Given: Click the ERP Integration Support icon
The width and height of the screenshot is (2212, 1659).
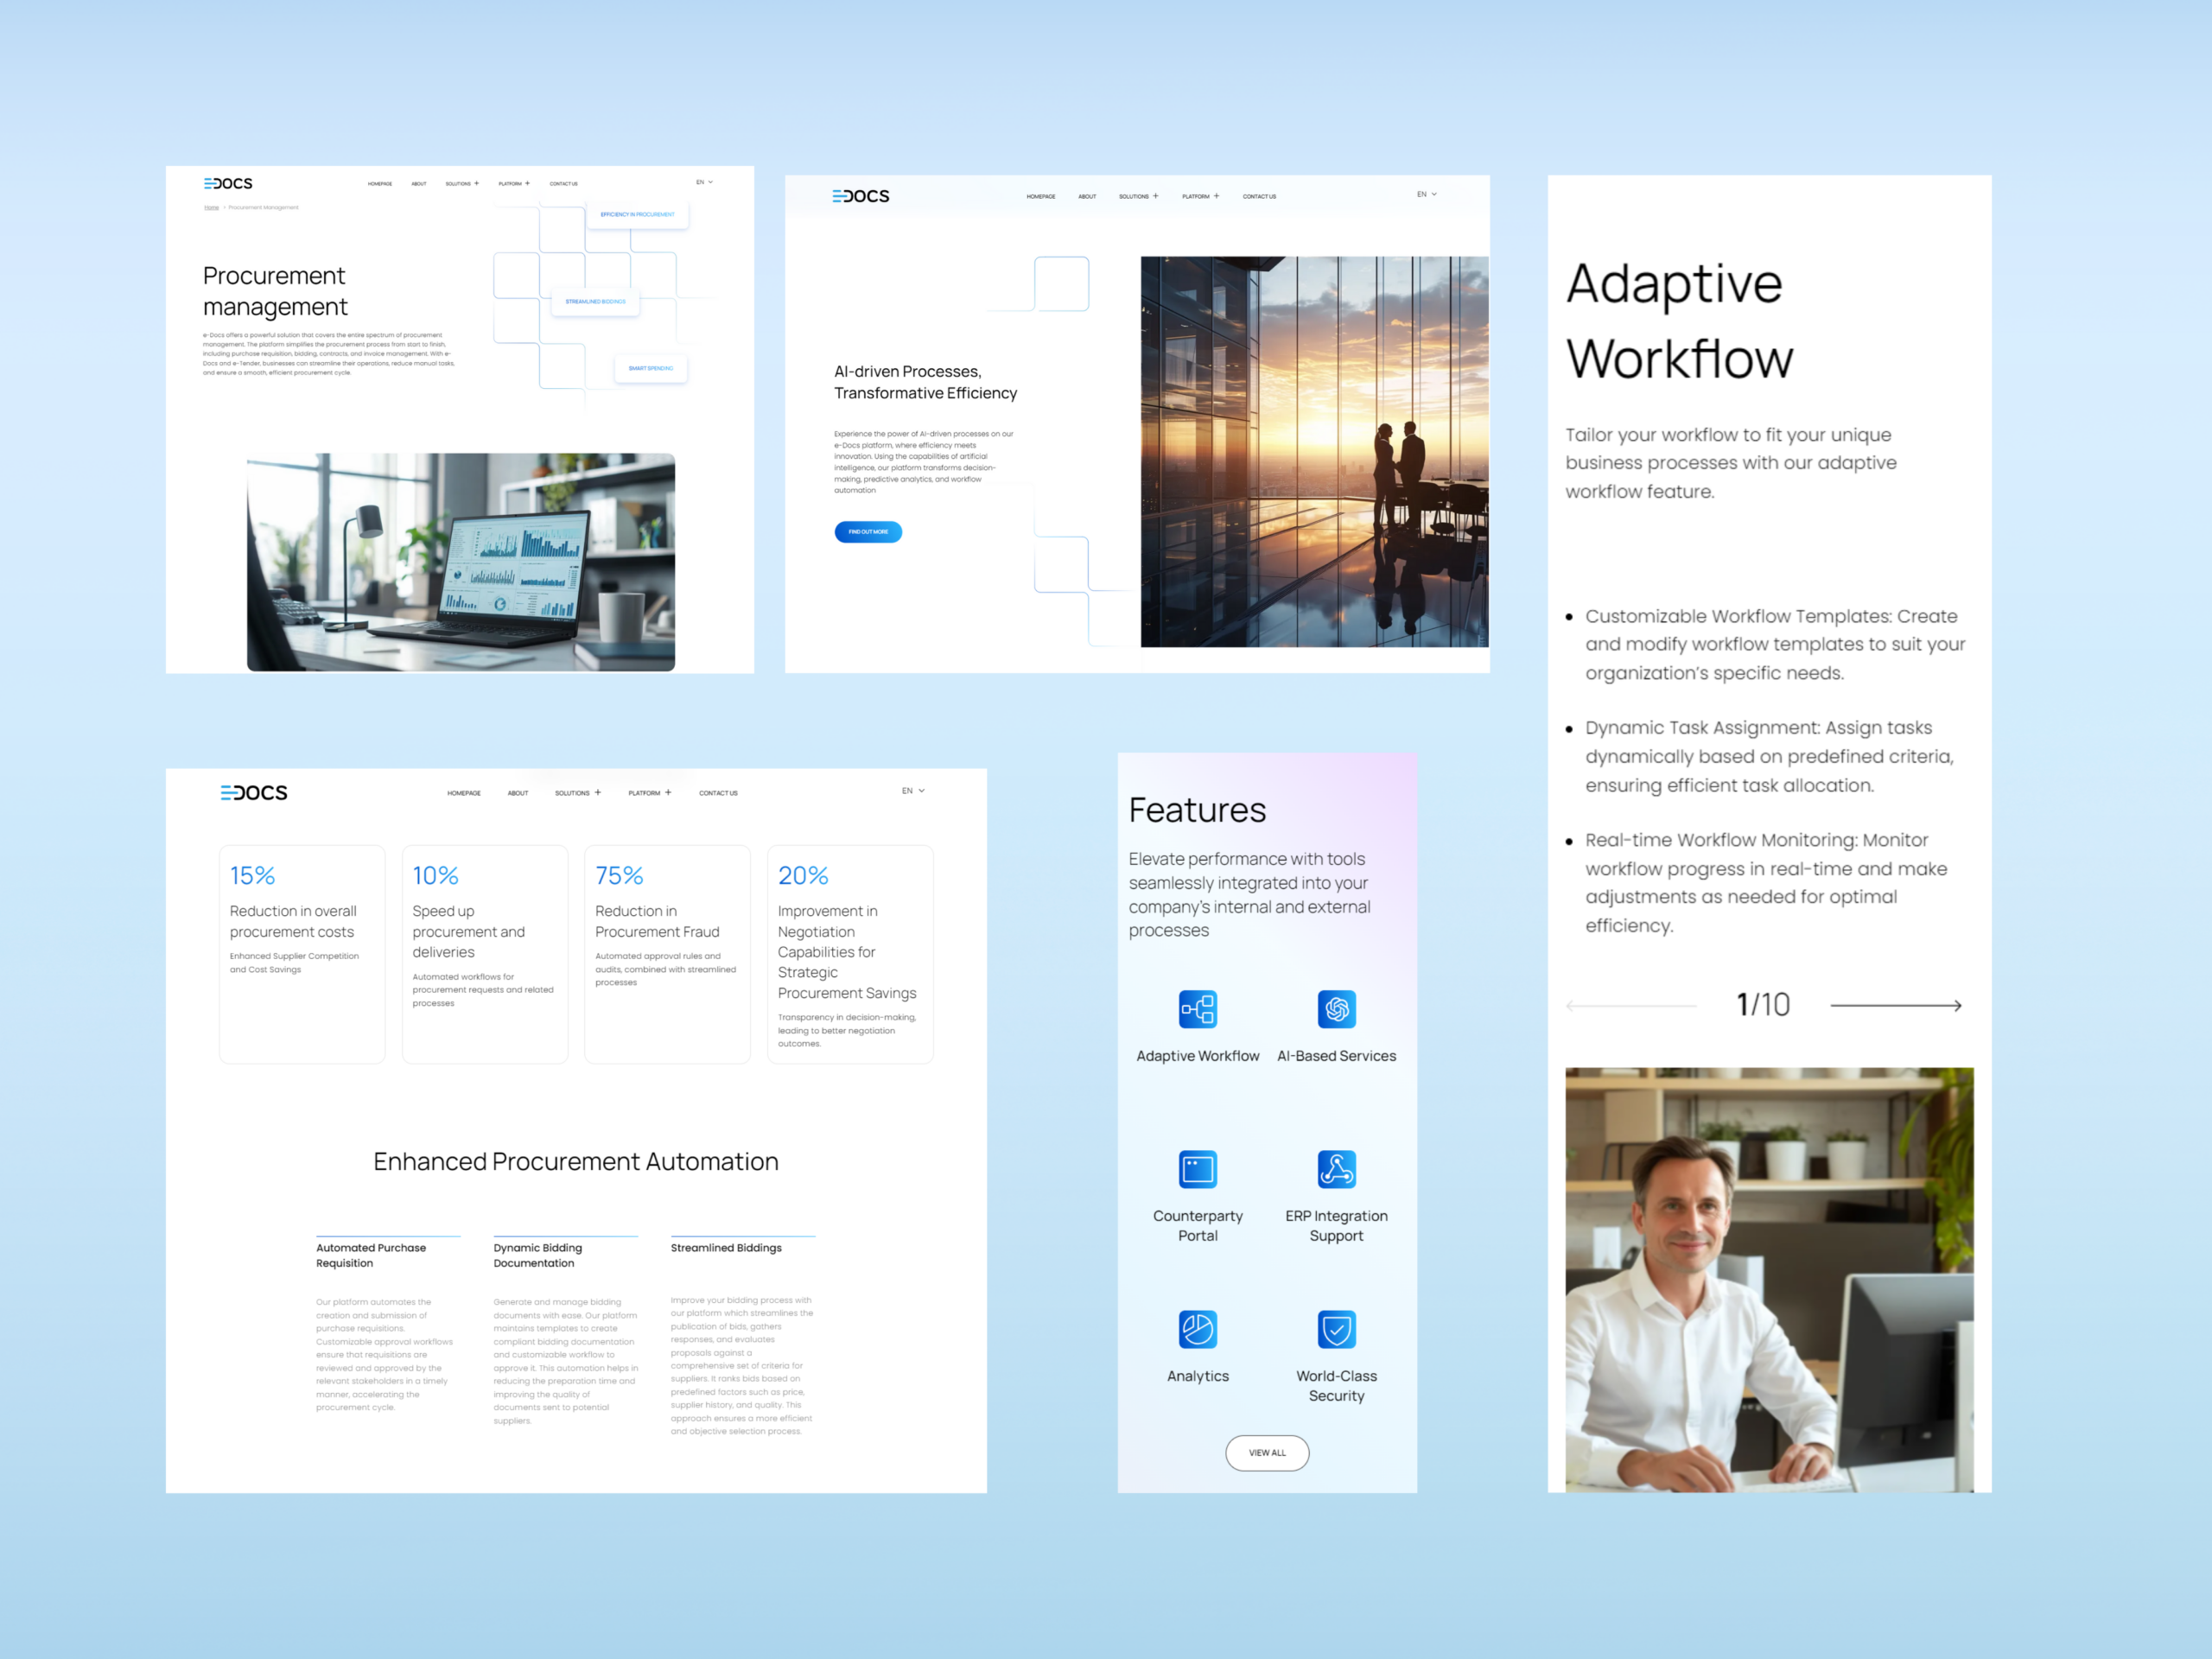Looking at the screenshot, I should click(x=1336, y=1169).
